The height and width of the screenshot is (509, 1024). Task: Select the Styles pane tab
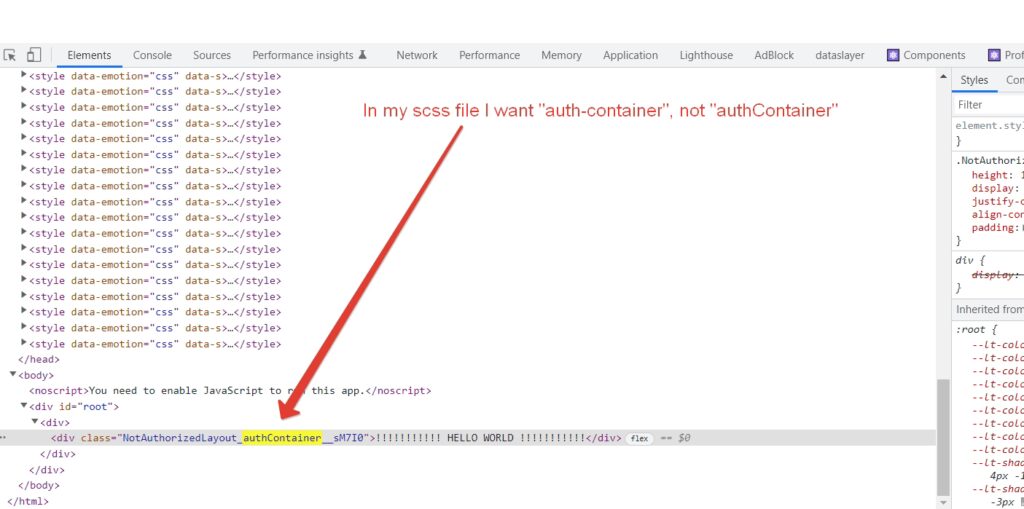click(x=973, y=80)
